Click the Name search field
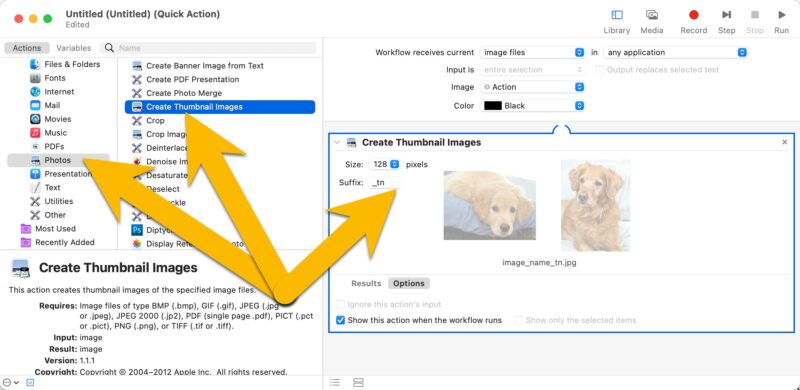Screen dimensions: 800x390 (x=209, y=48)
